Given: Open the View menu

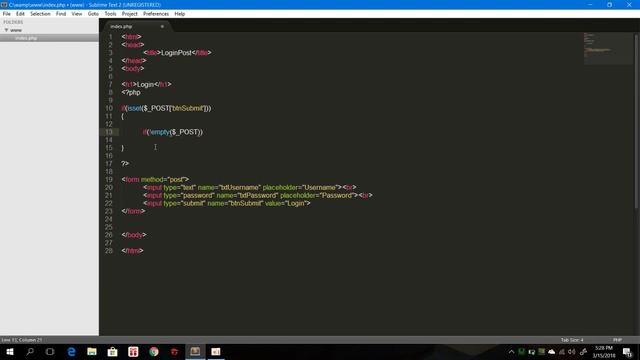Looking at the screenshot, I should [77, 14].
